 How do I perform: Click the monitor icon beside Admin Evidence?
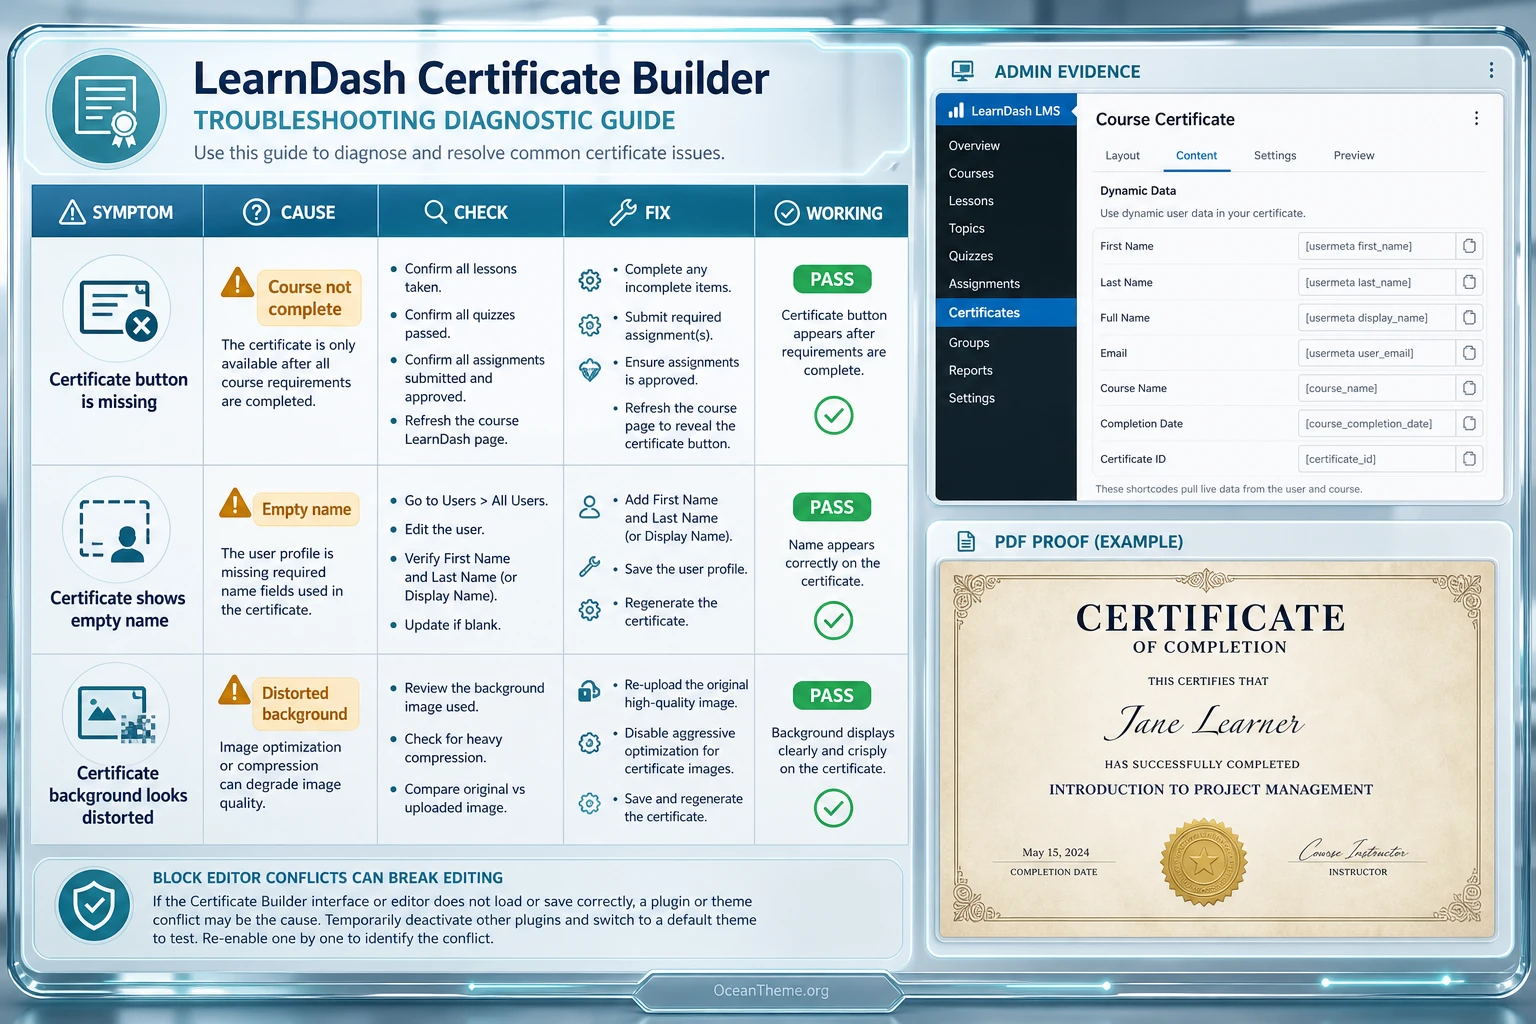[962, 71]
